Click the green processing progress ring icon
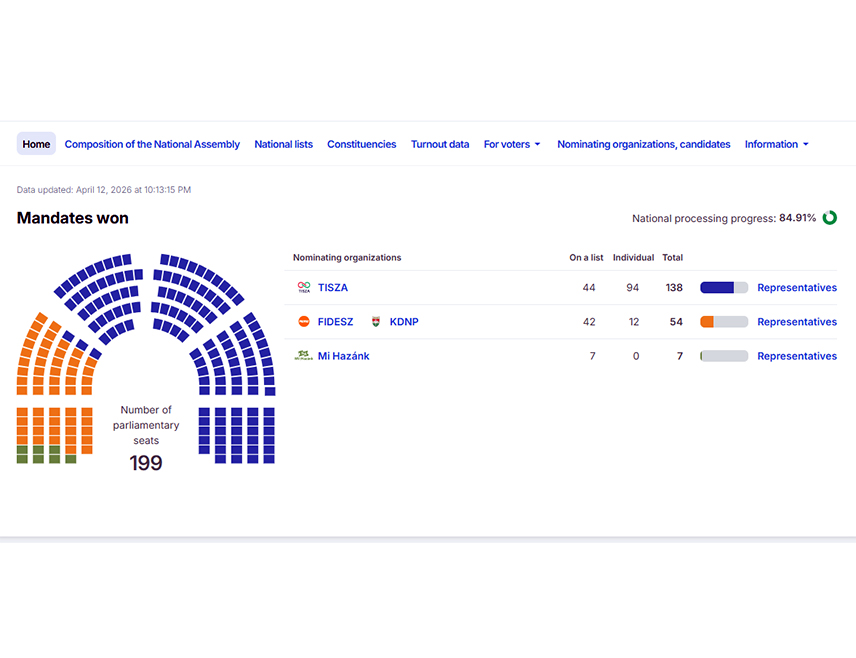This screenshot has width=856, height=658. click(x=829, y=218)
